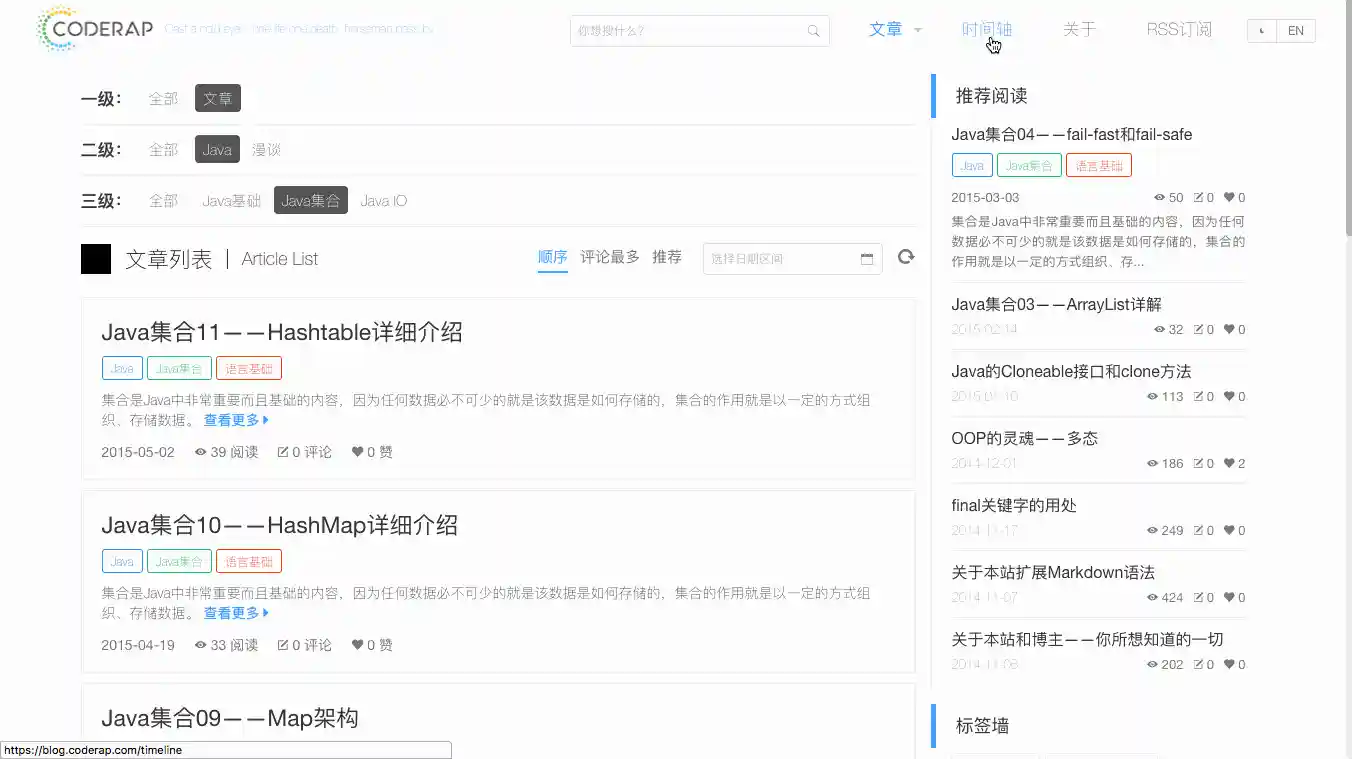Viewport: 1352px width, 759px height.
Task: Click the heart icon on the Hashtable article
Action: click(x=358, y=452)
